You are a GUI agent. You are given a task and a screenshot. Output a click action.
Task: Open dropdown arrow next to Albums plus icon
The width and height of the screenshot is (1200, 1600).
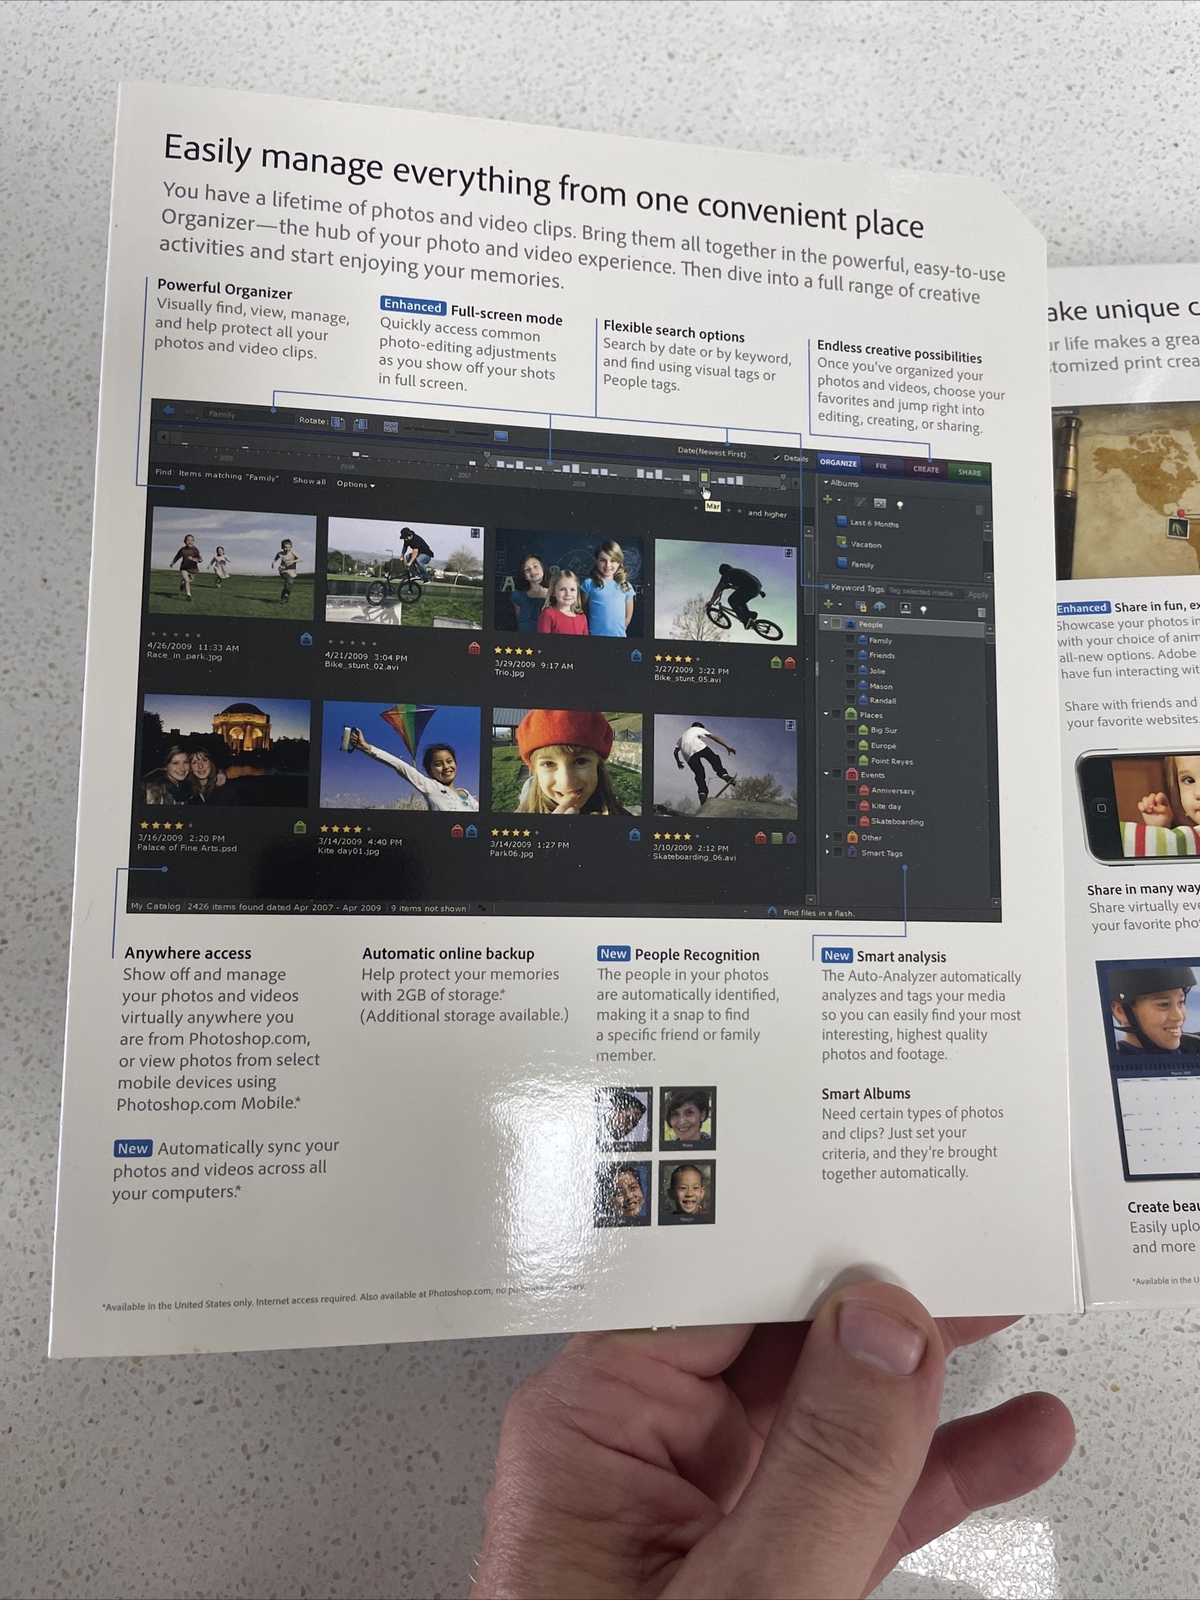click(839, 500)
